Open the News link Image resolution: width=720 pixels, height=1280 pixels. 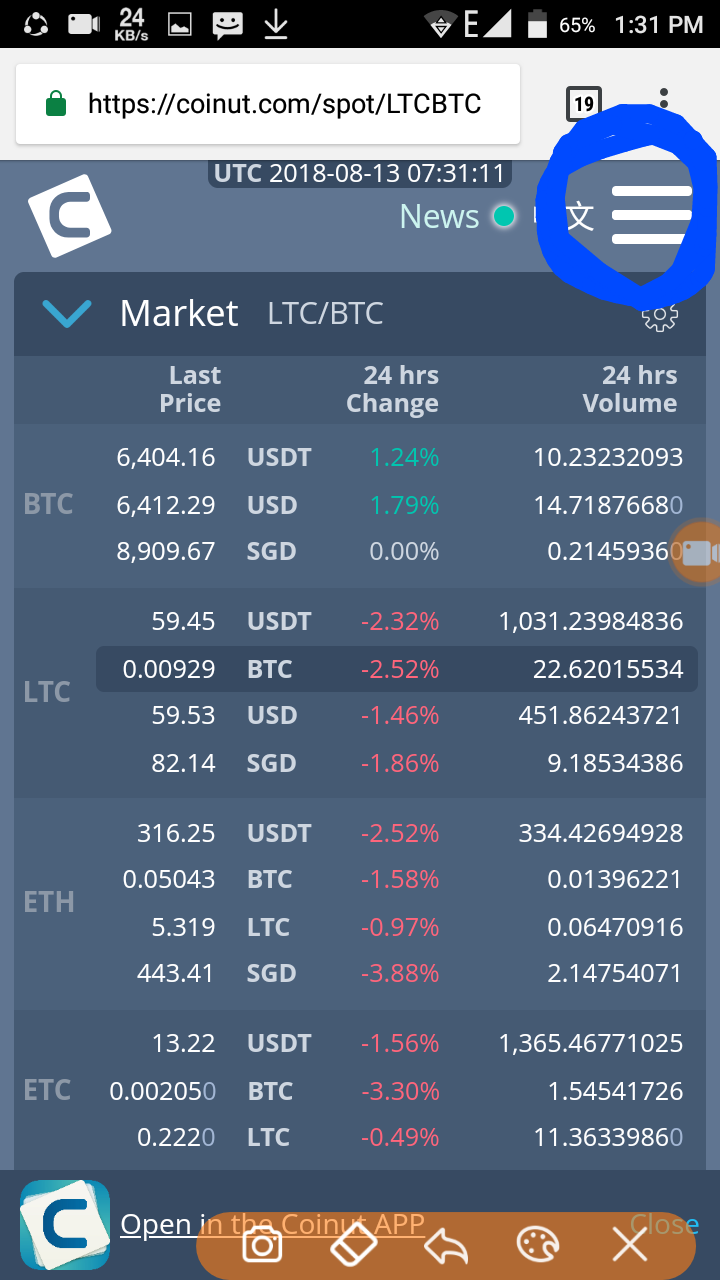pyautogui.click(x=439, y=216)
